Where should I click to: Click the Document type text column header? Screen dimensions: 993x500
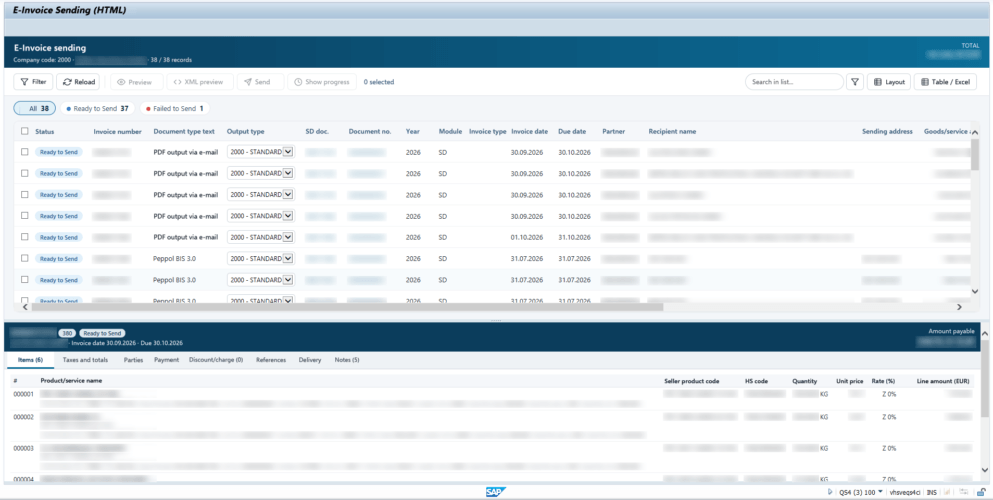click(x=184, y=131)
